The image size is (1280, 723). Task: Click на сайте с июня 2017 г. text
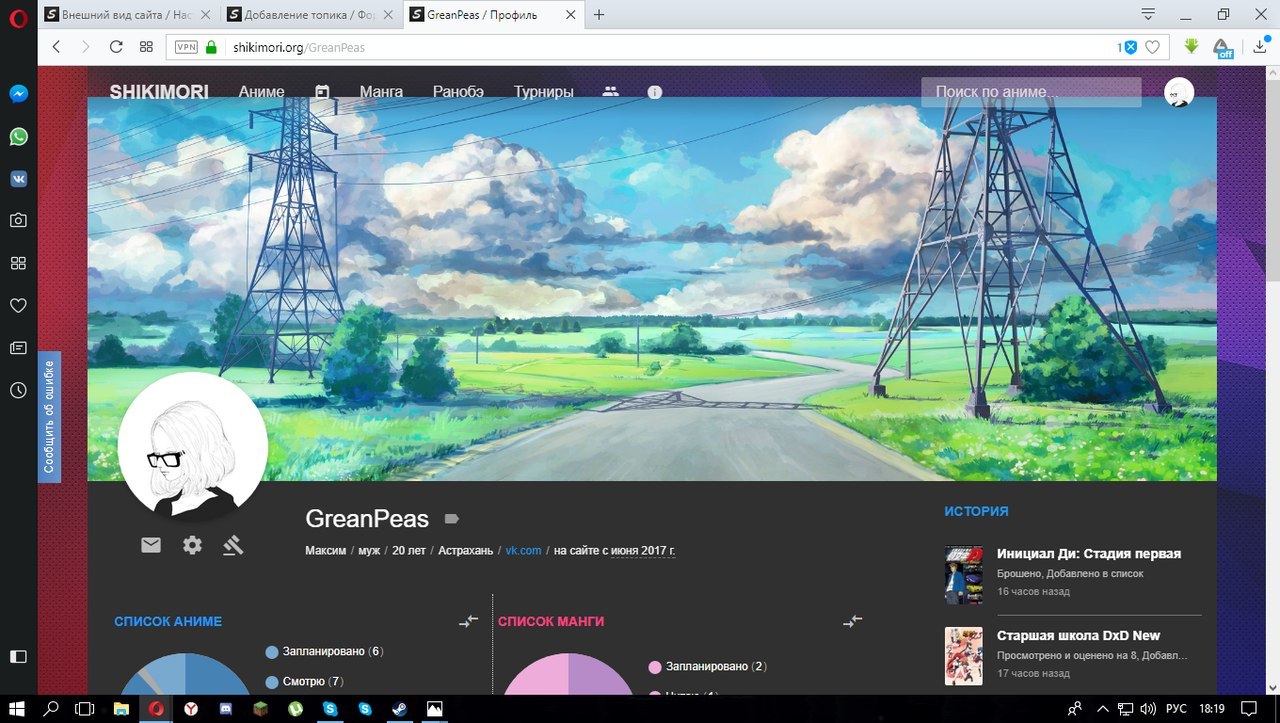(614, 550)
